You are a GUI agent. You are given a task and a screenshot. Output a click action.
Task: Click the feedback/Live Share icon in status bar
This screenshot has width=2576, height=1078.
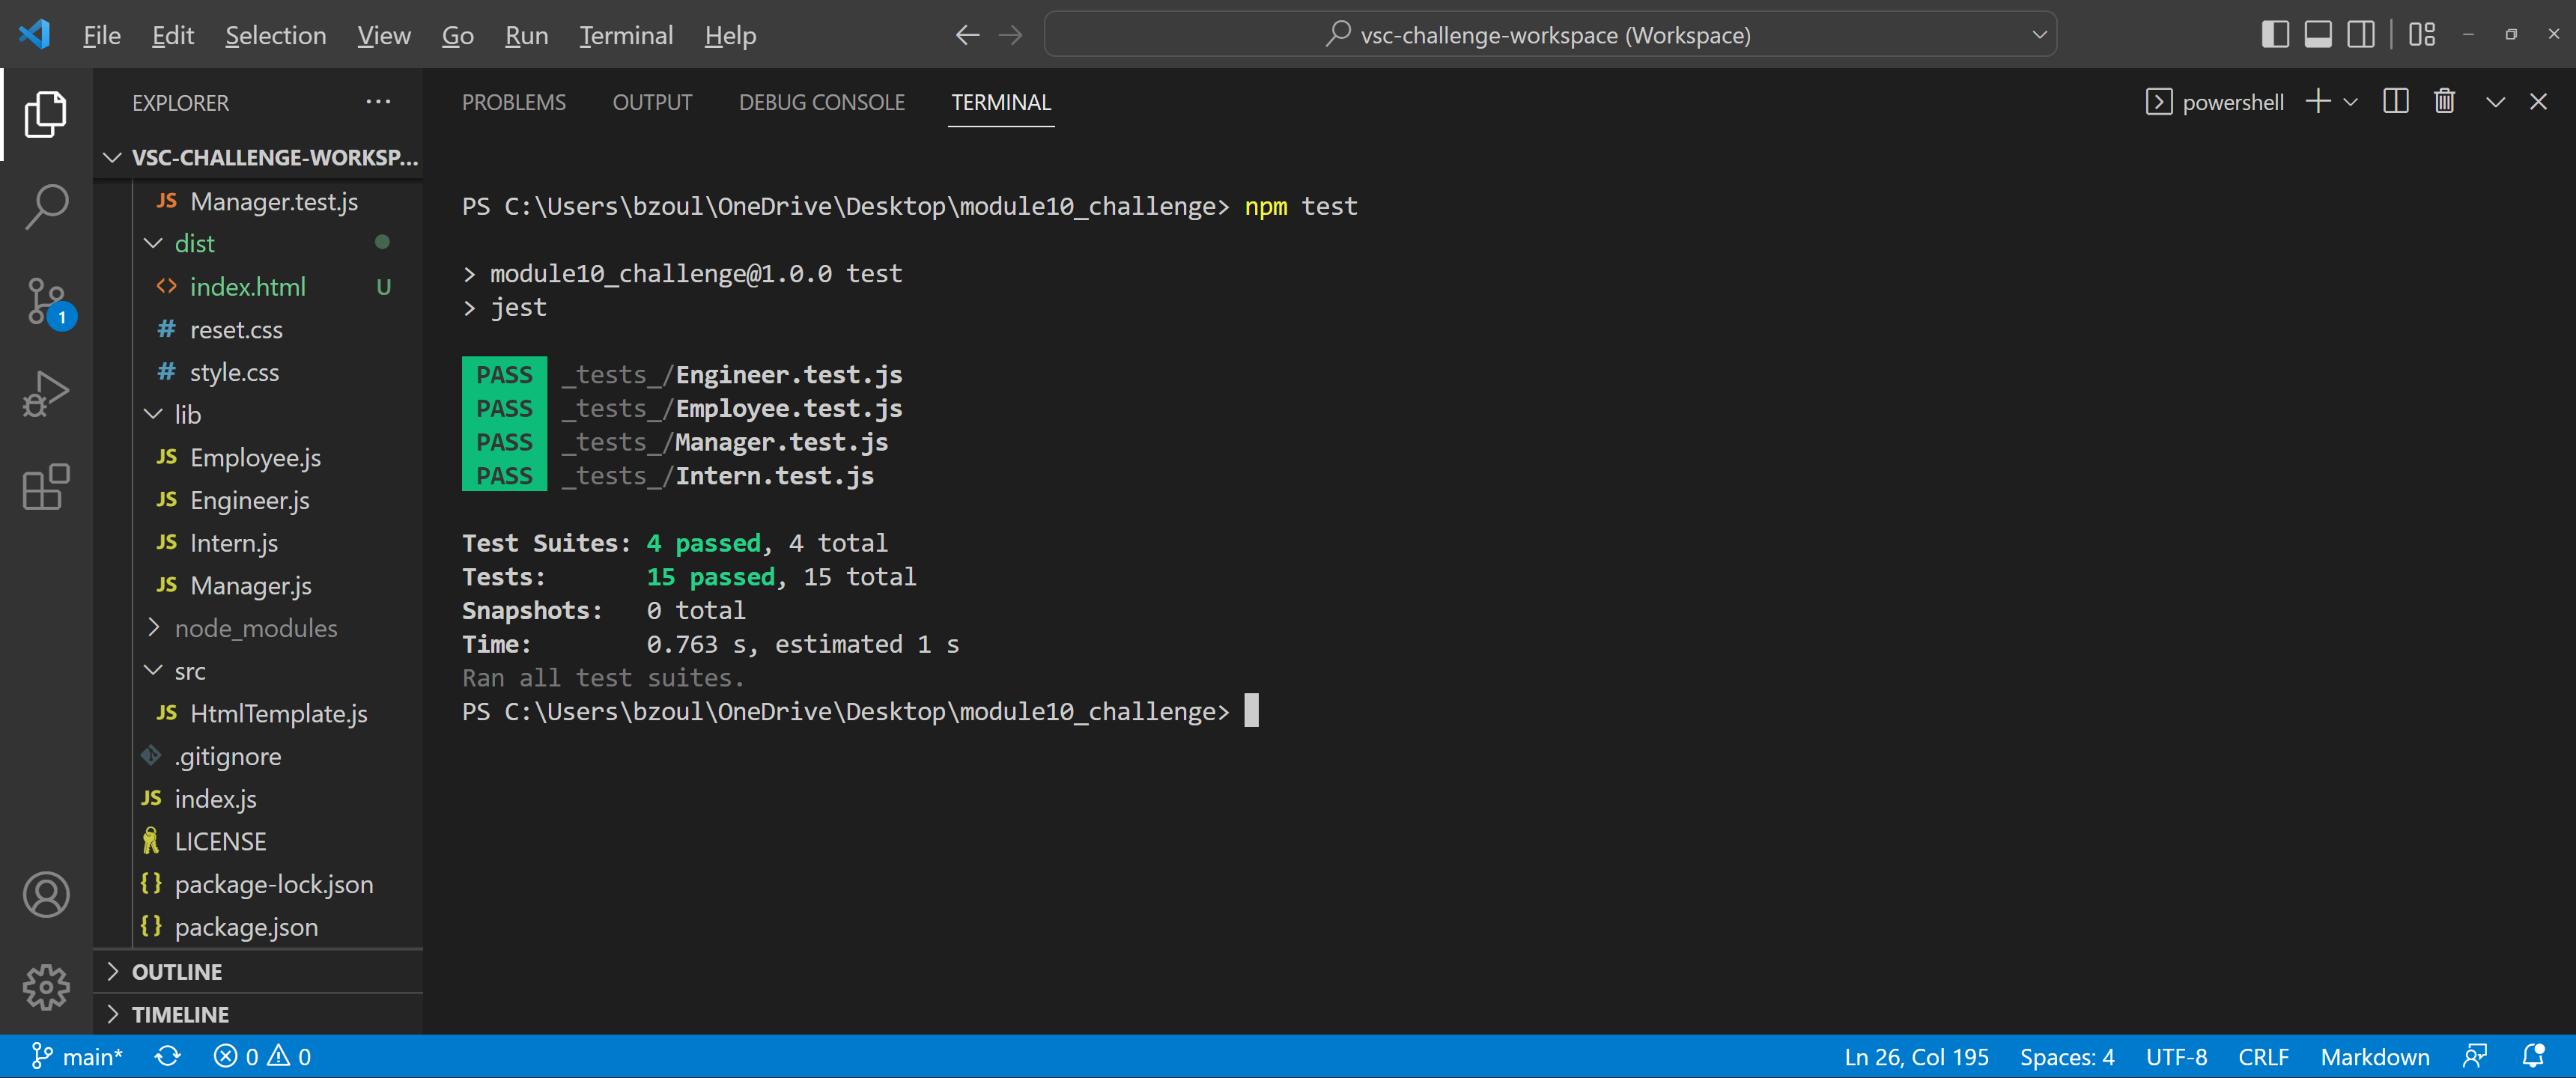pos(2476,1057)
